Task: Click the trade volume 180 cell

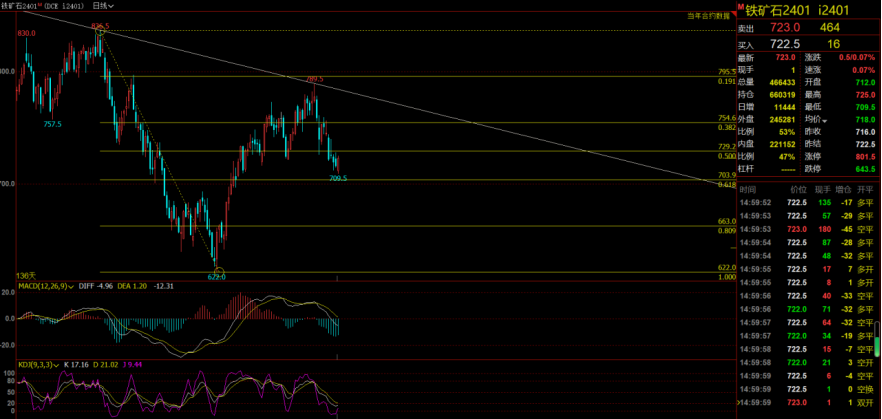Action: (824, 229)
